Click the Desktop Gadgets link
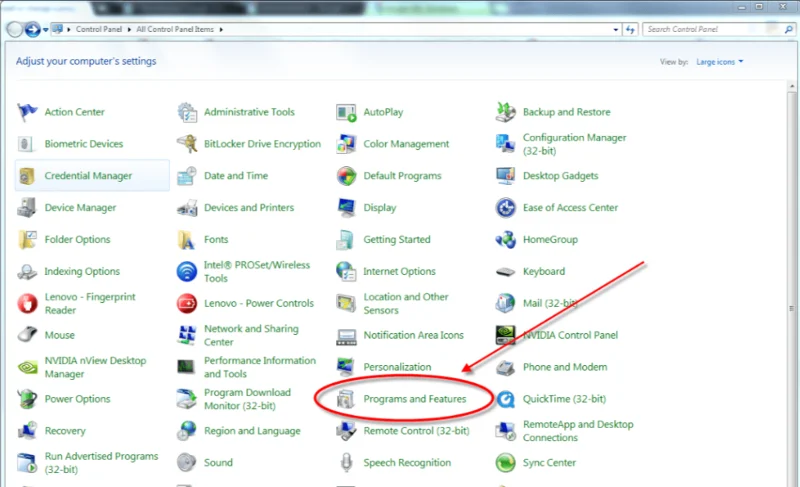 [560, 176]
